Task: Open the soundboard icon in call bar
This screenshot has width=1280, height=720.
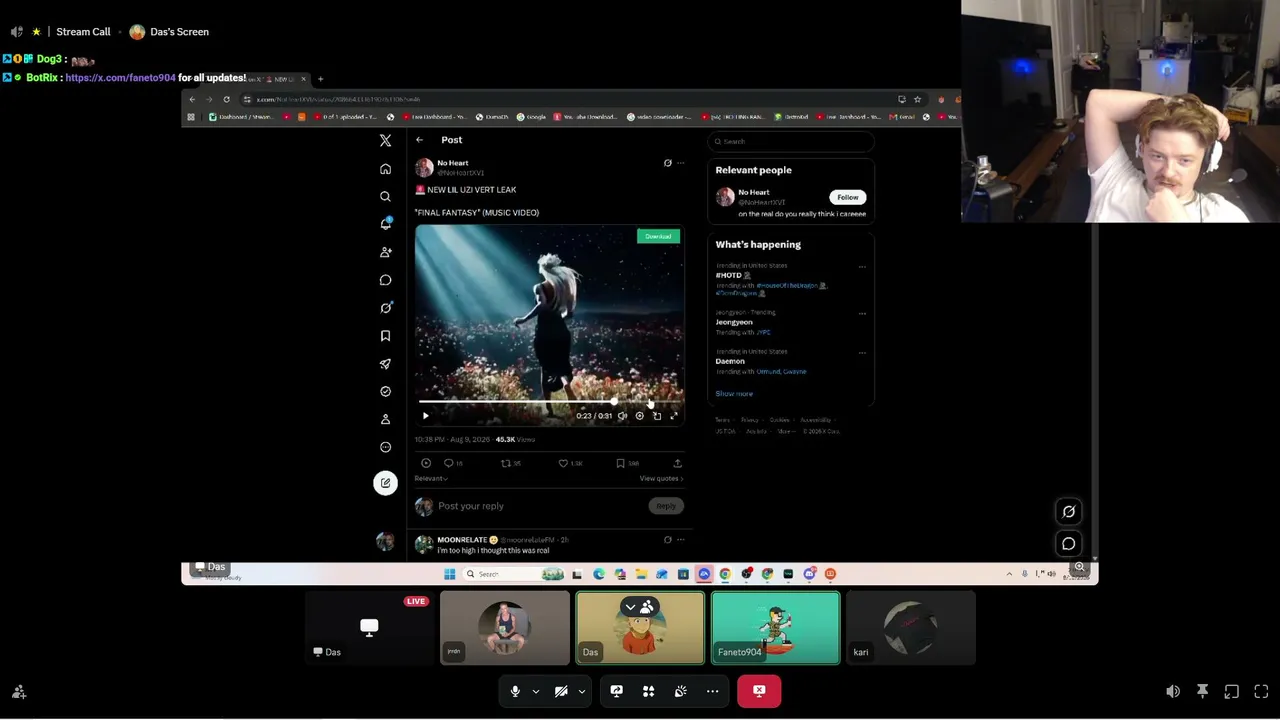Action: click(680, 691)
